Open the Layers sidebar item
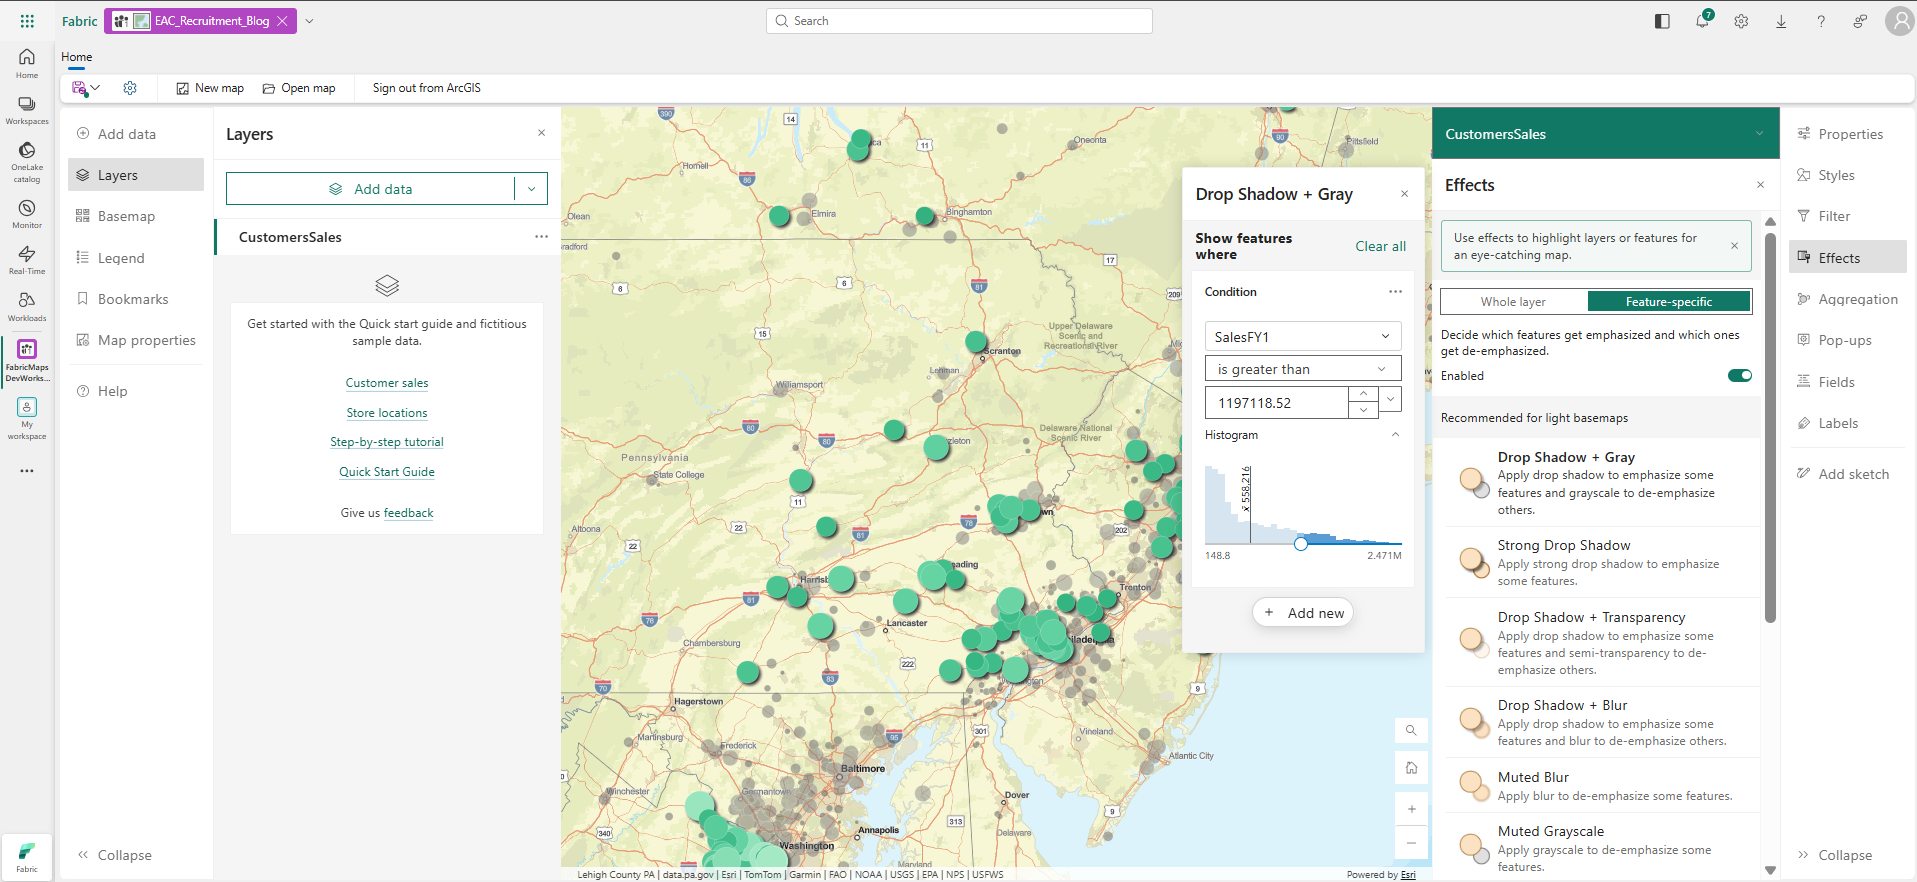 (136, 175)
